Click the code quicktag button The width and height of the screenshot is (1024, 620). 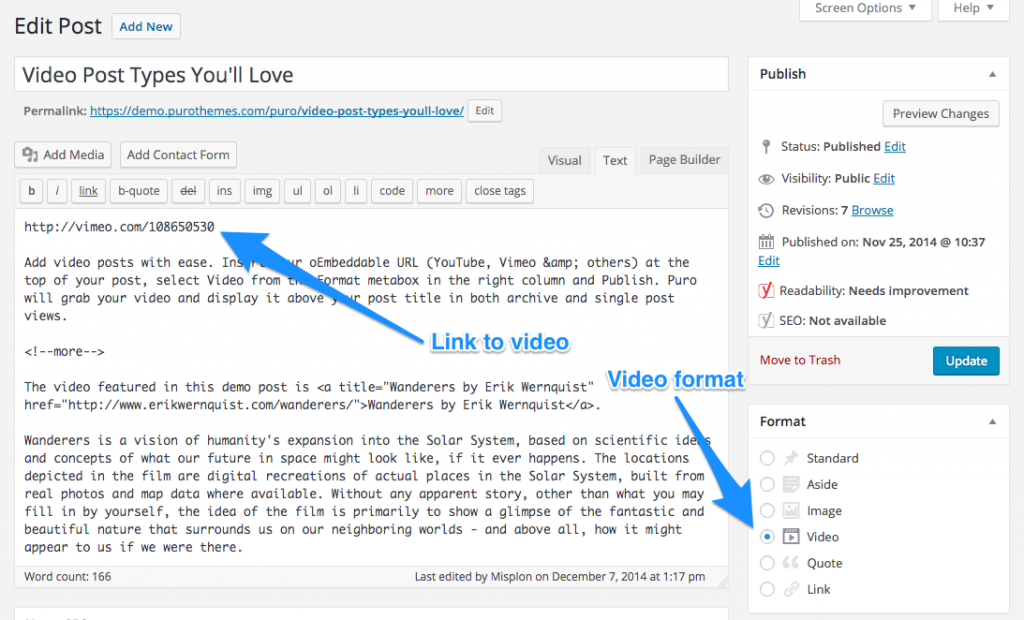[392, 191]
